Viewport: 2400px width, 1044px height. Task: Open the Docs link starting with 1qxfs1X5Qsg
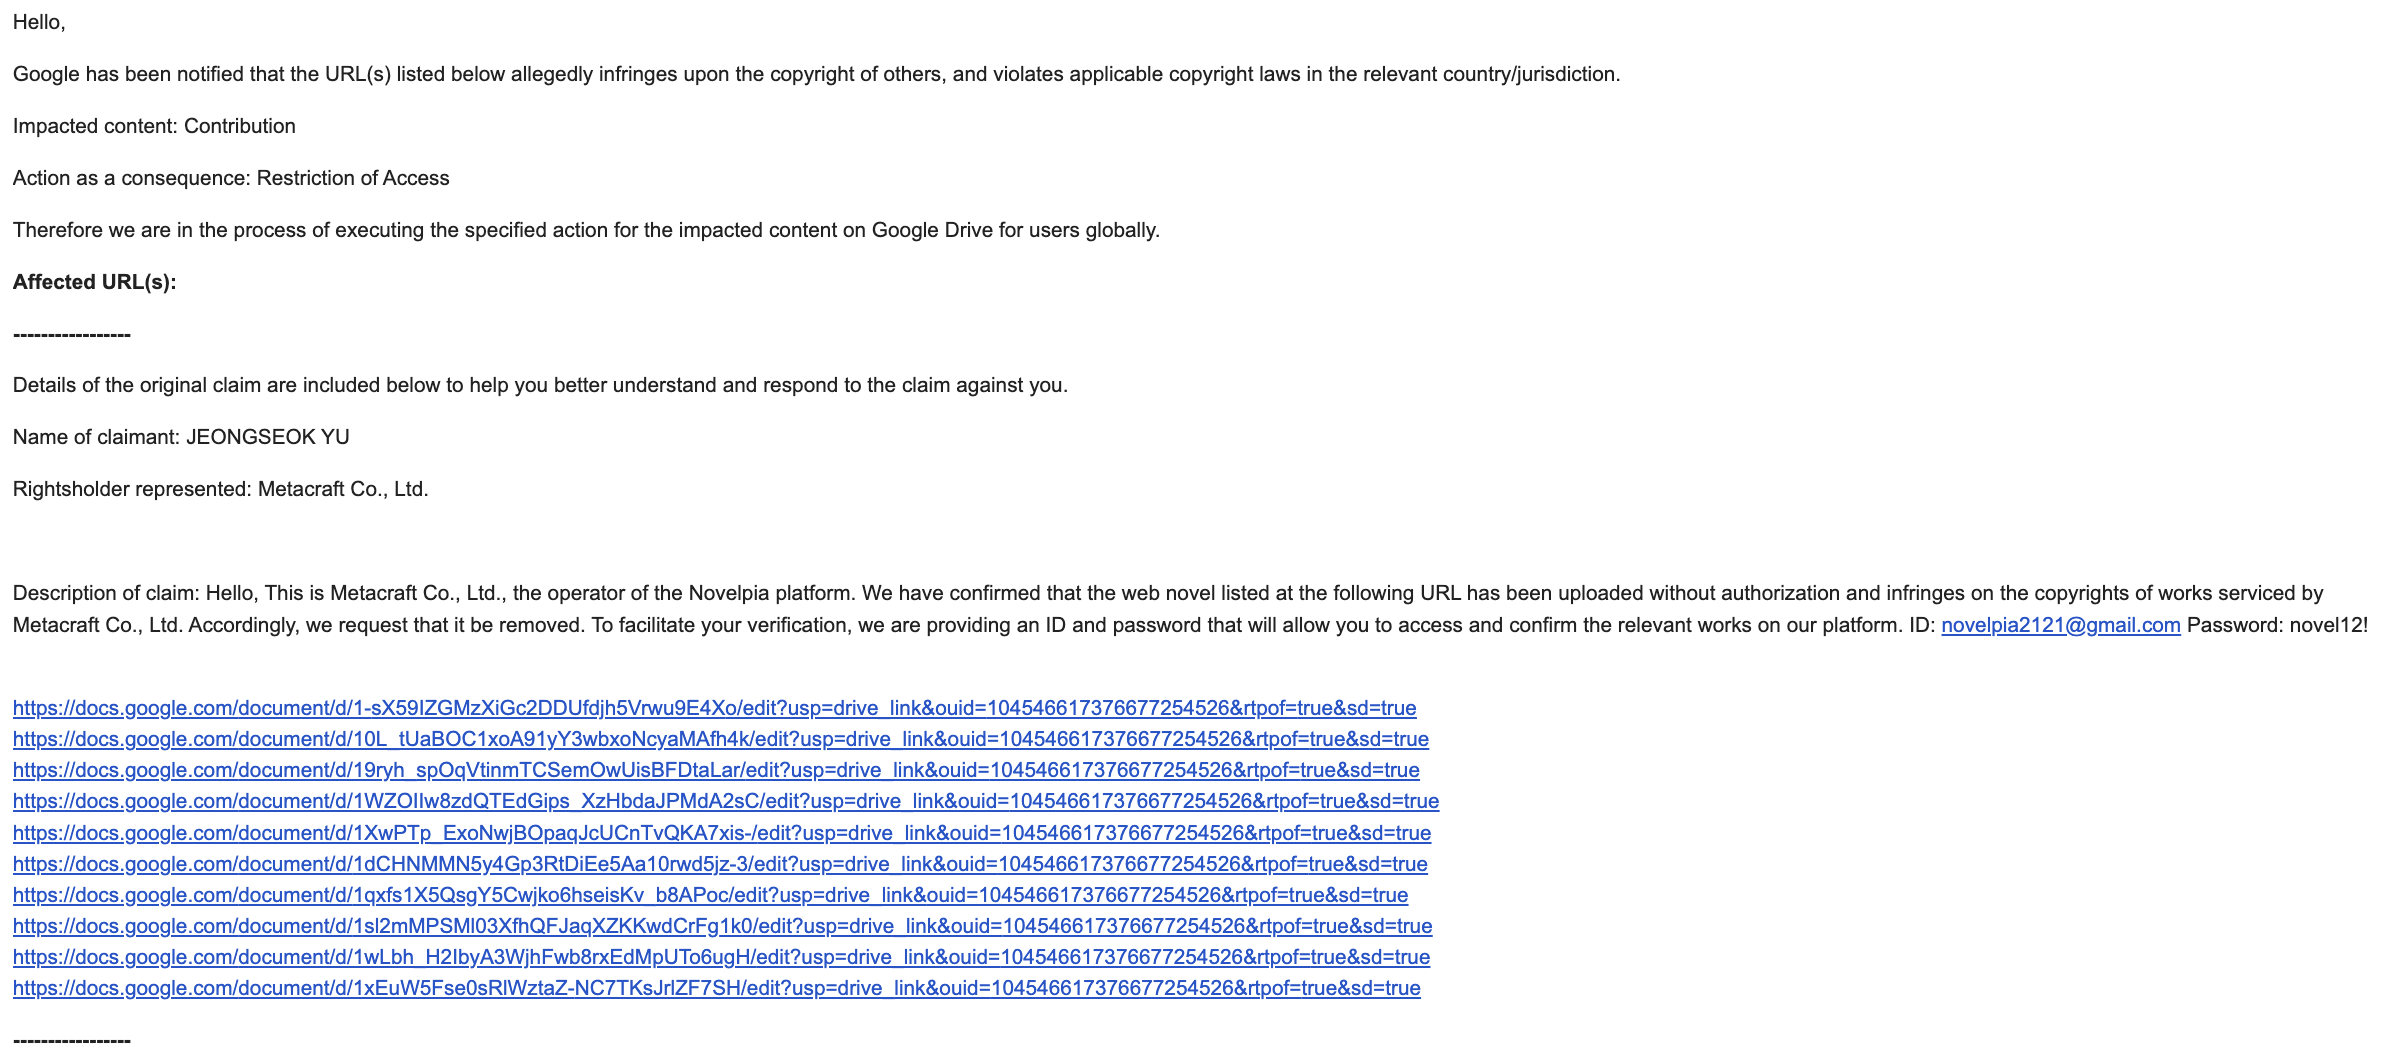click(x=710, y=895)
